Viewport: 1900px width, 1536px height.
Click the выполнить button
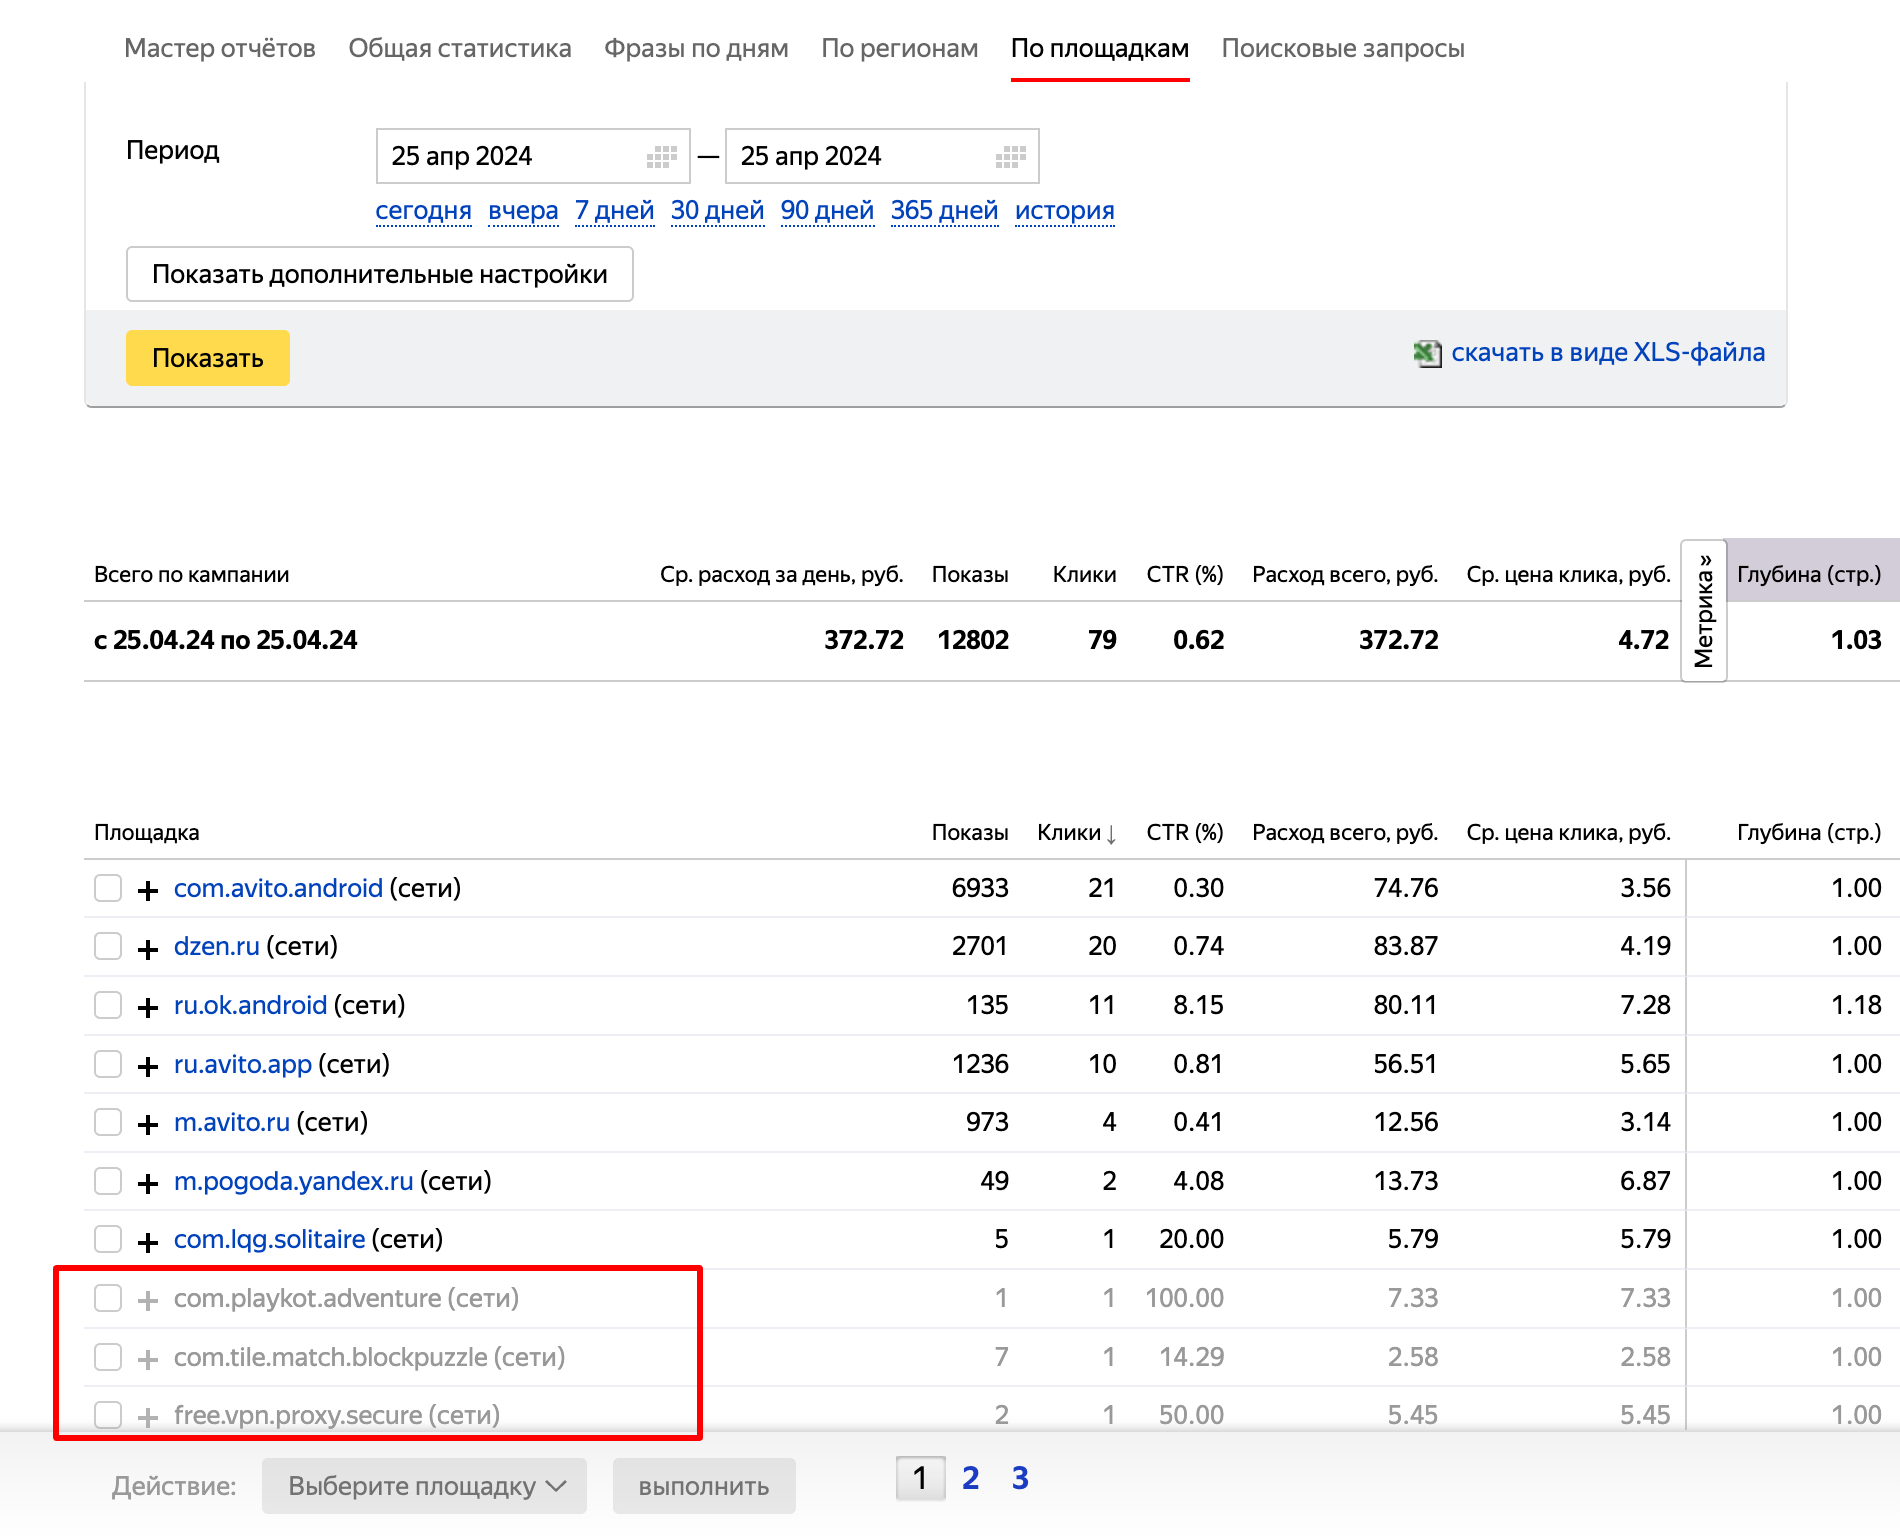coord(704,1486)
